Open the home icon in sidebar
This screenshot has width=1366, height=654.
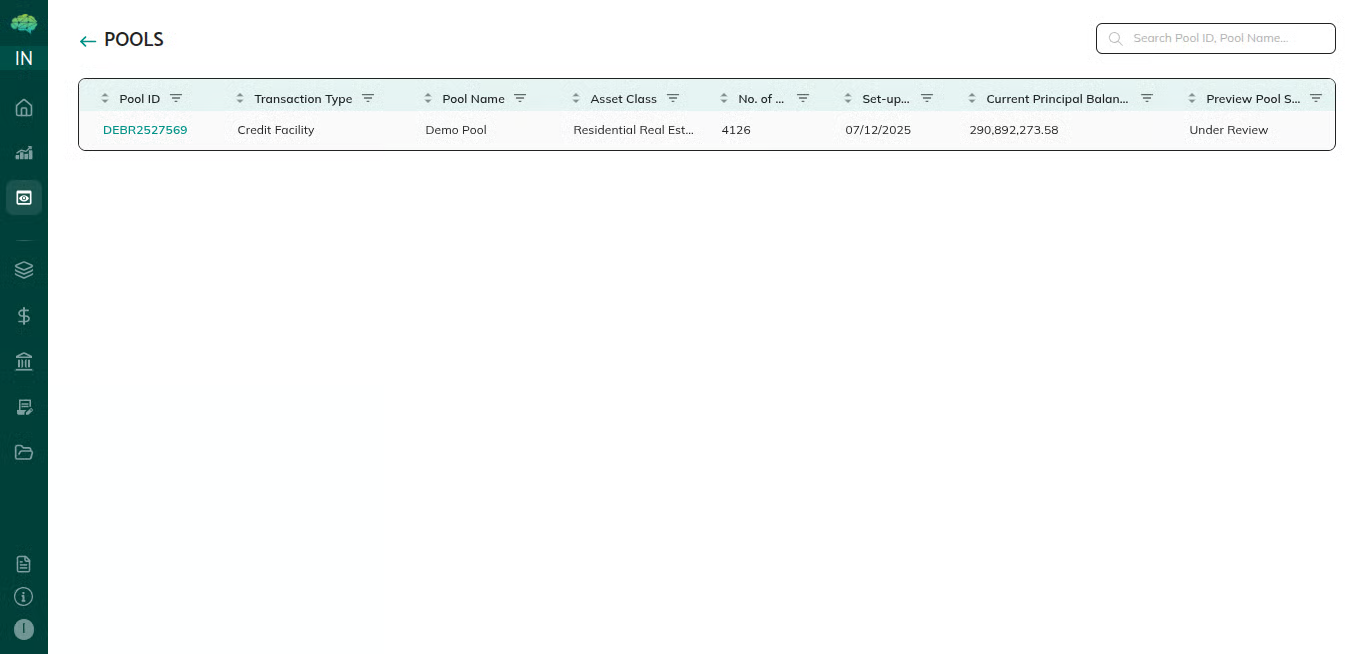(x=24, y=107)
